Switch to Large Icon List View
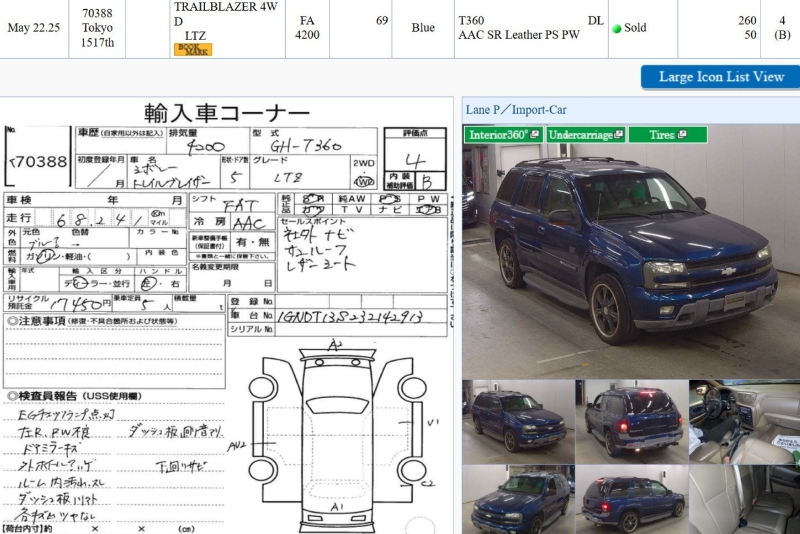 point(720,77)
